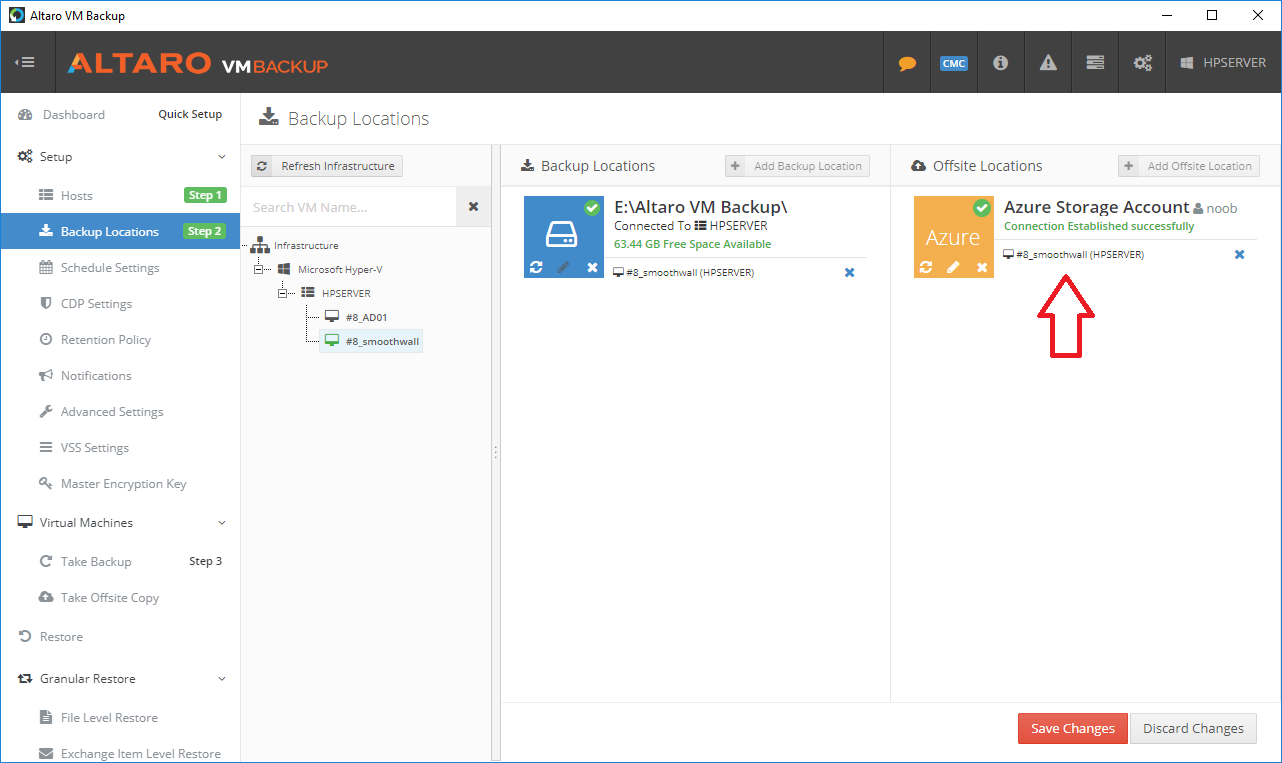Click Add Backup Location button
This screenshot has height=763, width=1282.
click(x=797, y=166)
